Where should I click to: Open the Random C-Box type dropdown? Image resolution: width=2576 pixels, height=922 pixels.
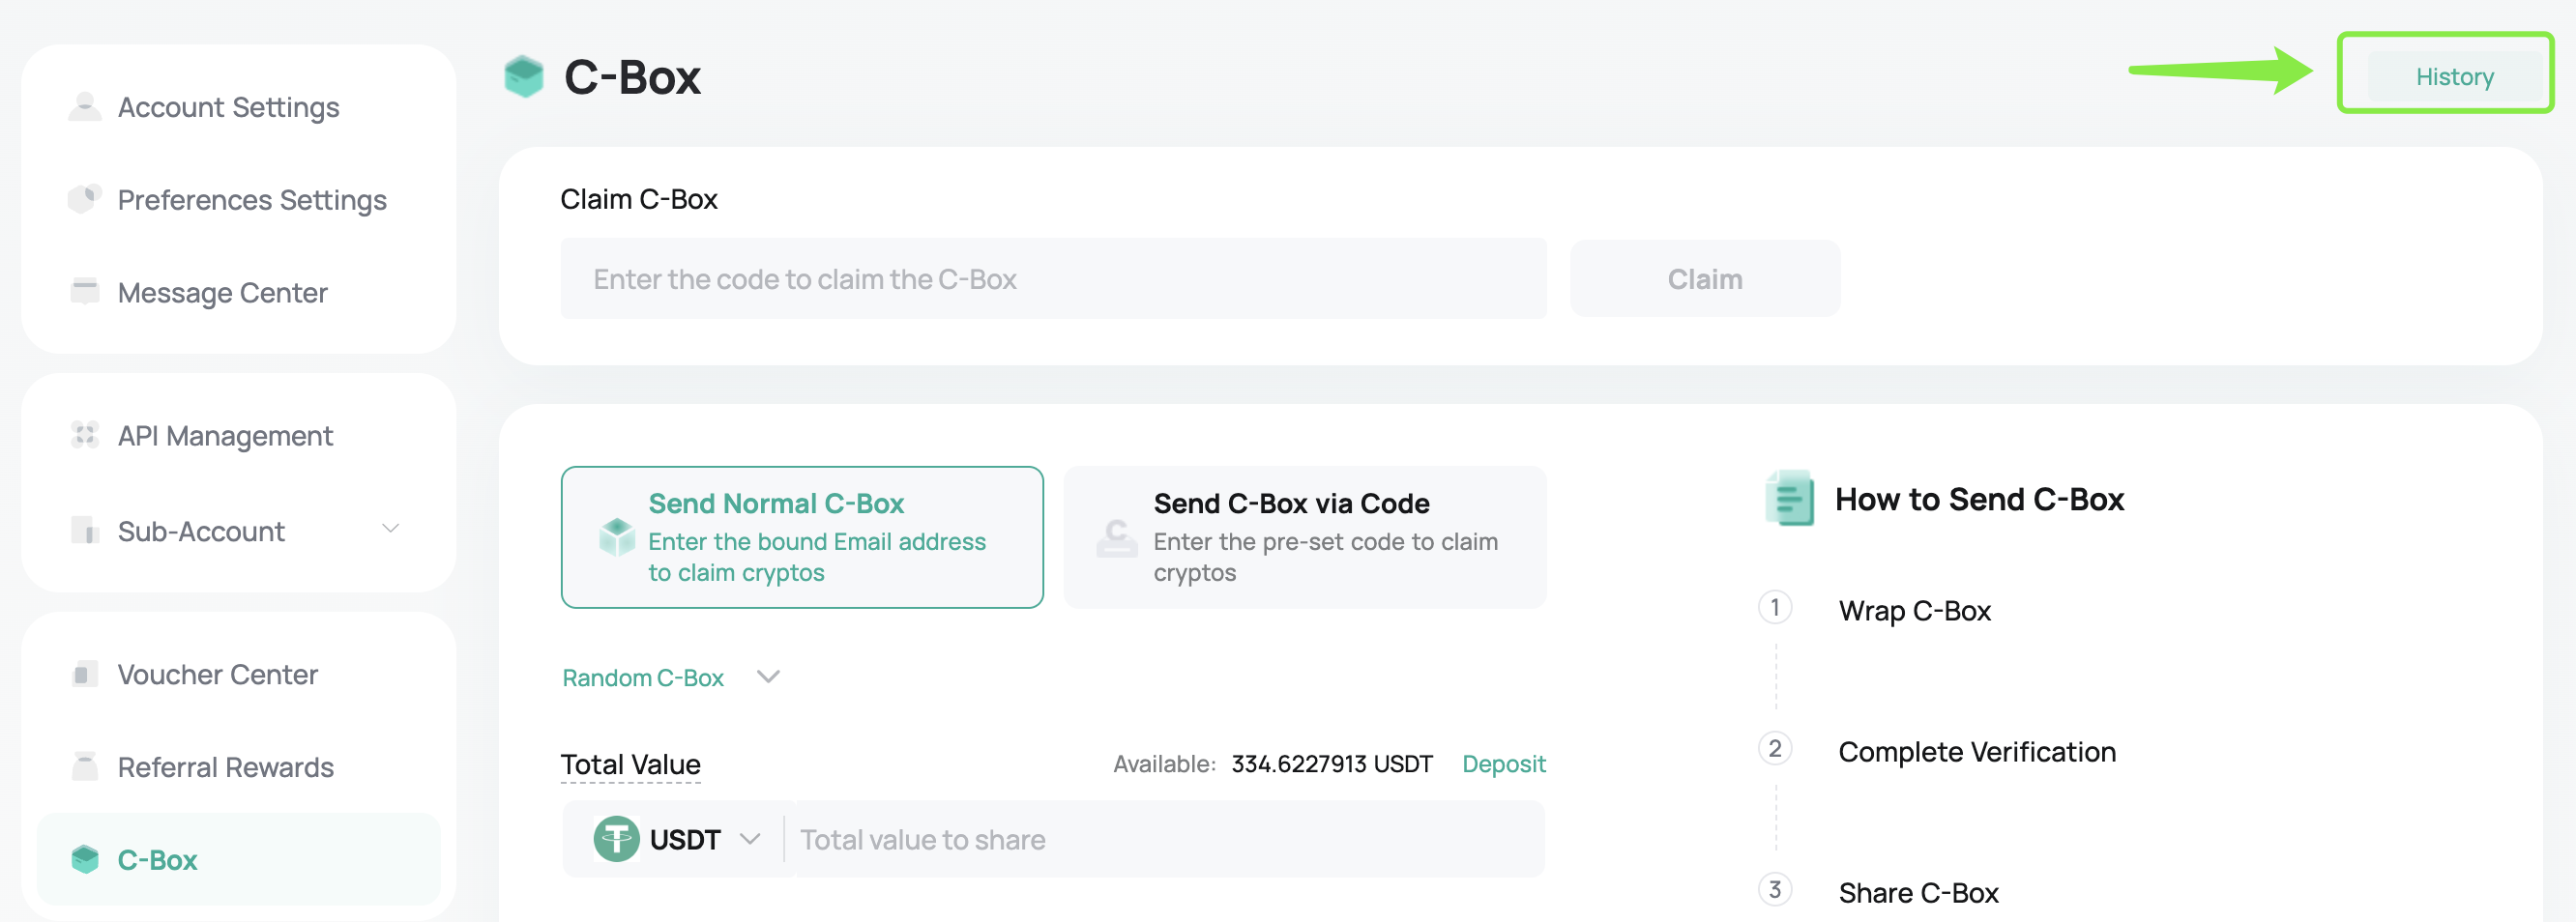(671, 677)
